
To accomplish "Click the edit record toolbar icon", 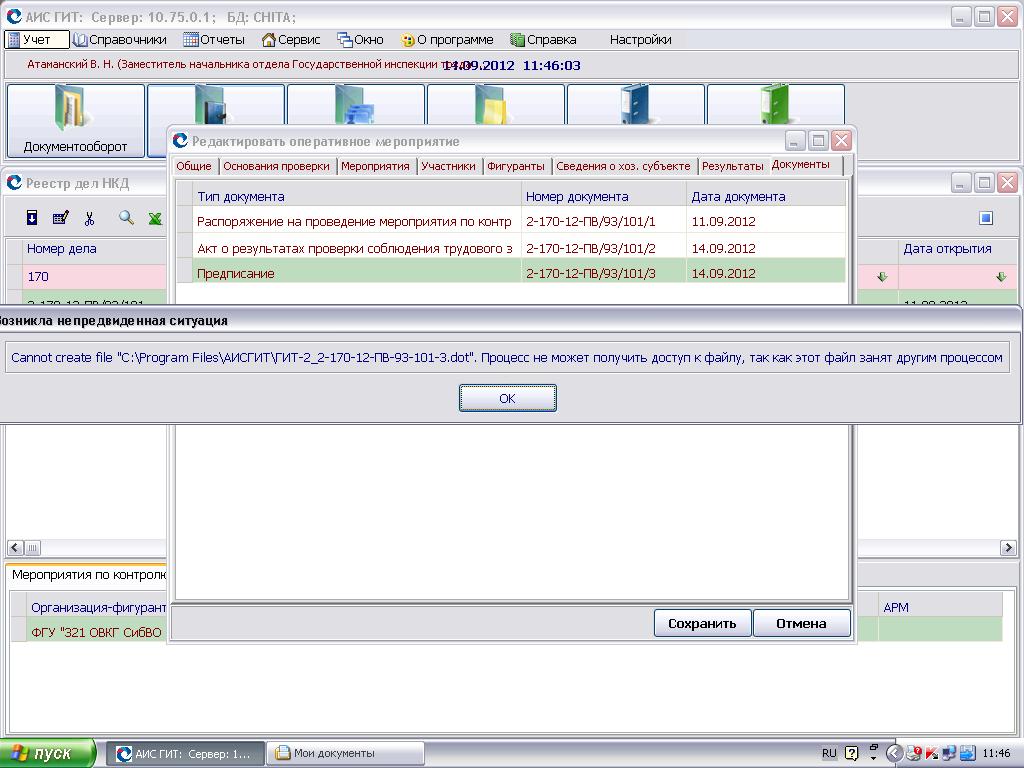I will click(x=60, y=218).
